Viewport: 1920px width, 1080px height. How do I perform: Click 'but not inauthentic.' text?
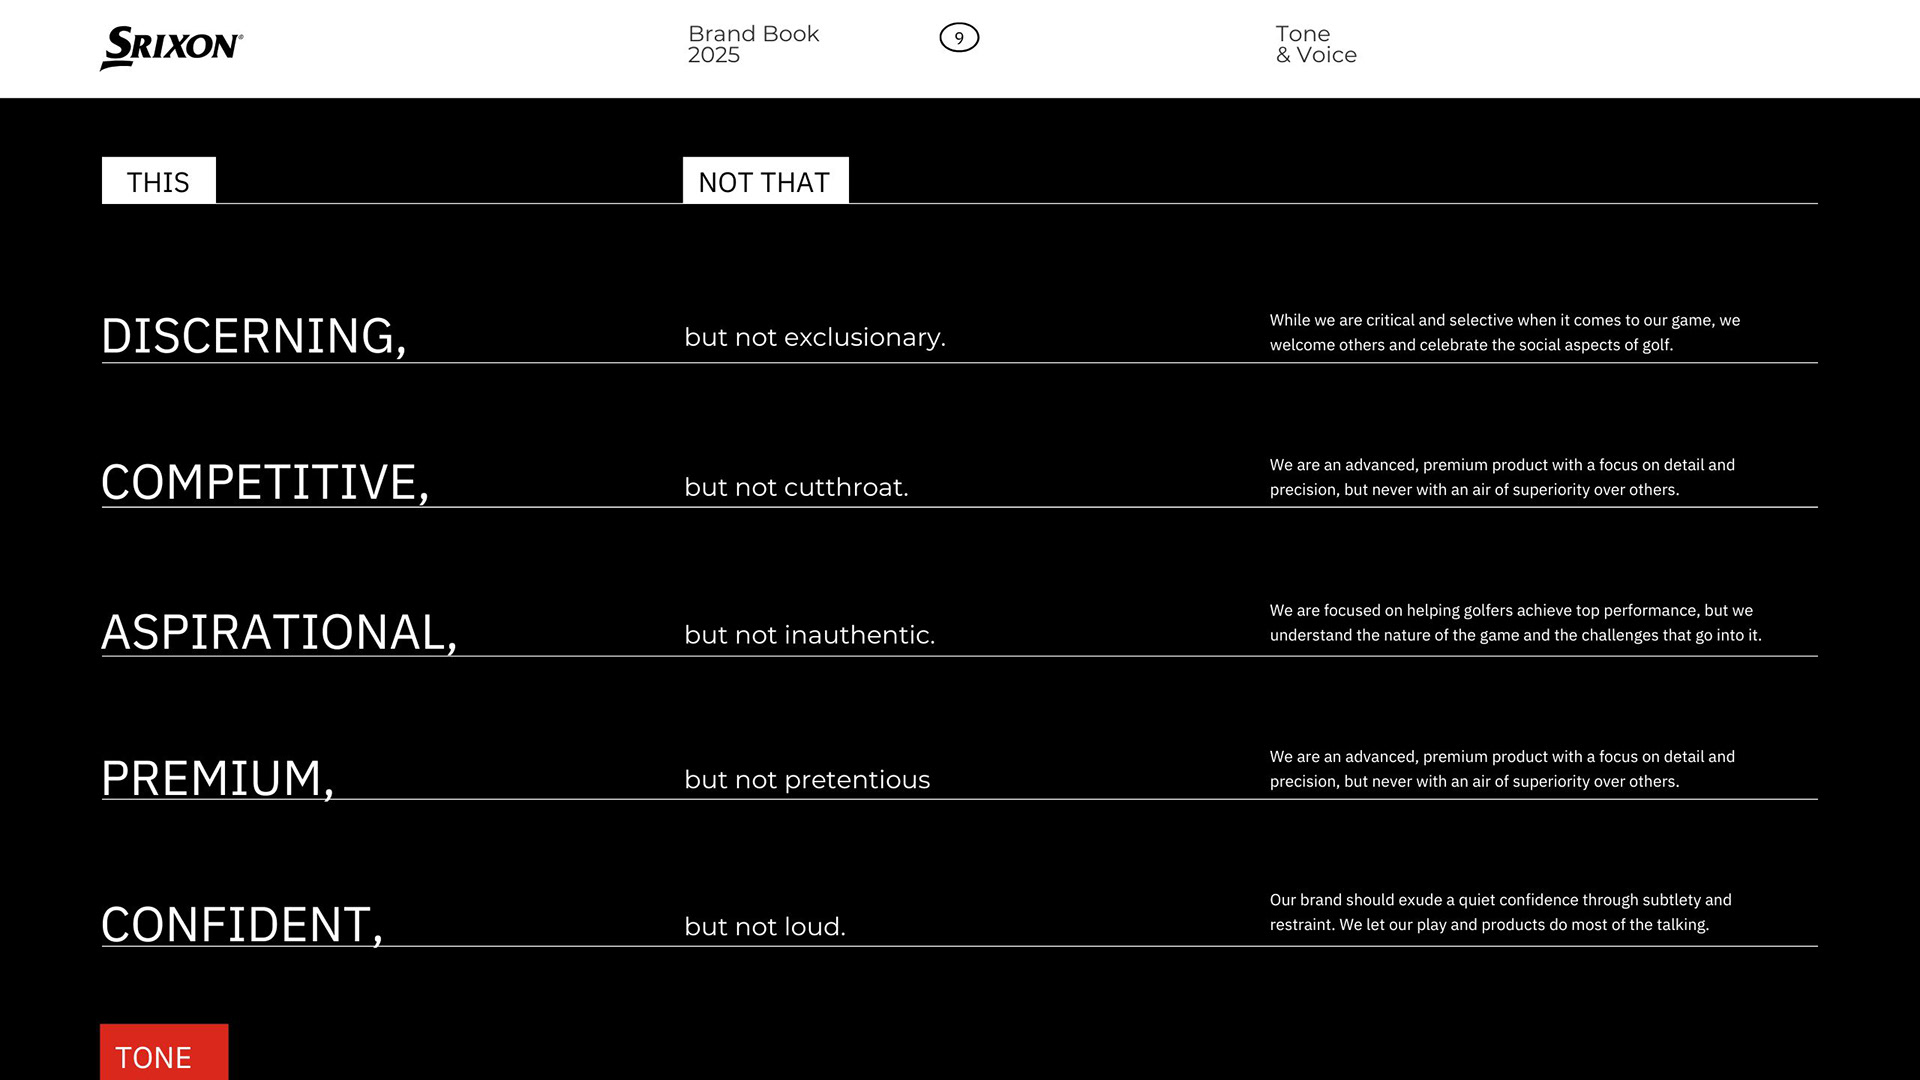(809, 635)
